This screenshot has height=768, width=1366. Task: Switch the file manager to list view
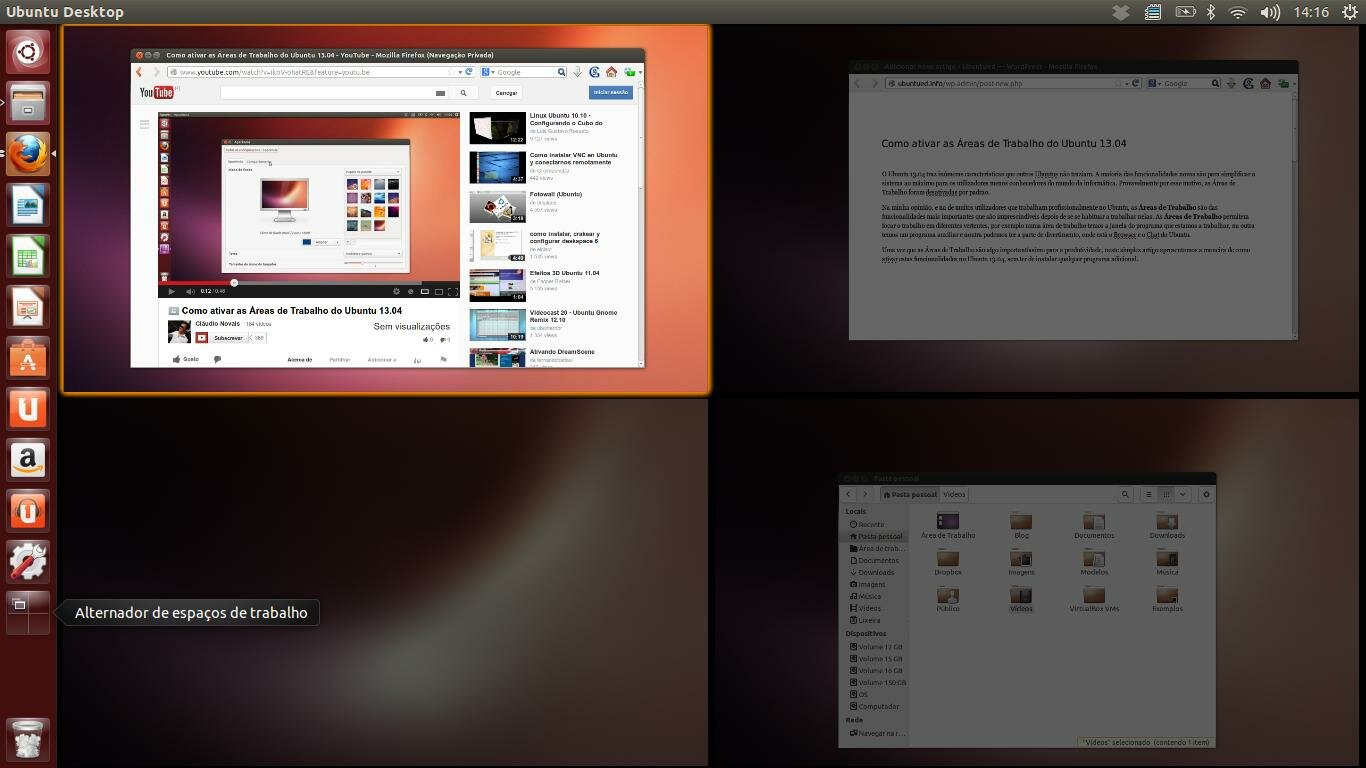pyautogui.click(x=1148, y=494)
